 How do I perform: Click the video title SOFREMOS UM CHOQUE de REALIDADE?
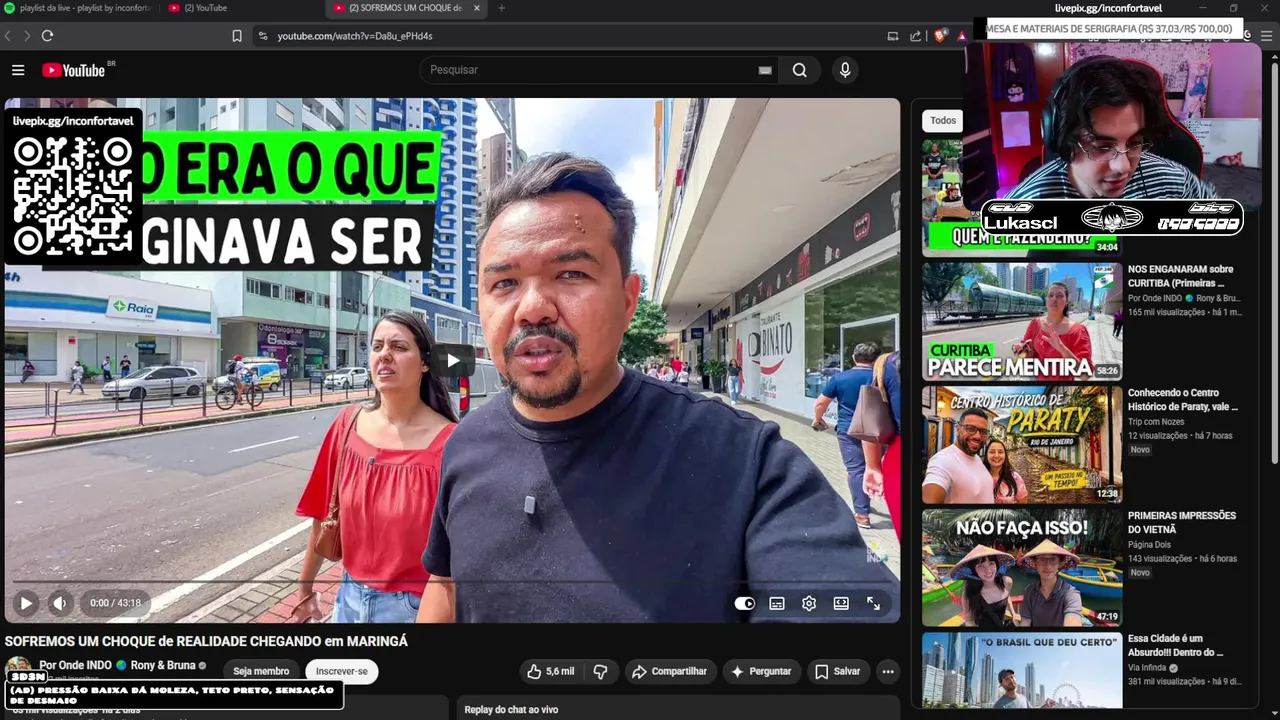pos(206,641)
